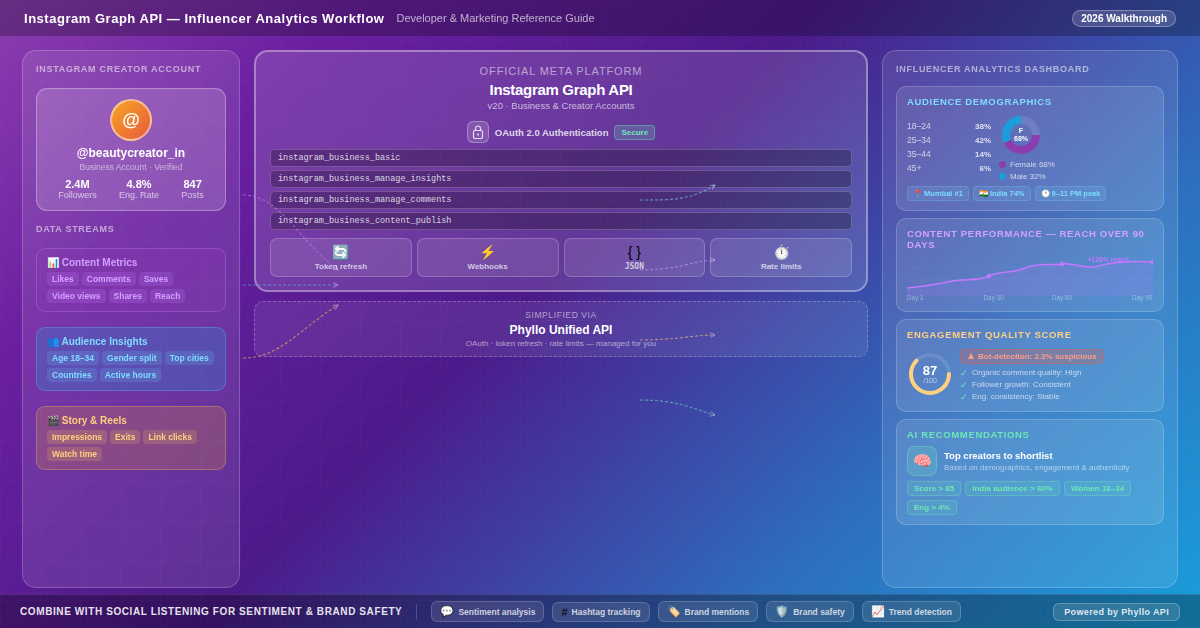Click the Link clicks tag

click(170, 437)
